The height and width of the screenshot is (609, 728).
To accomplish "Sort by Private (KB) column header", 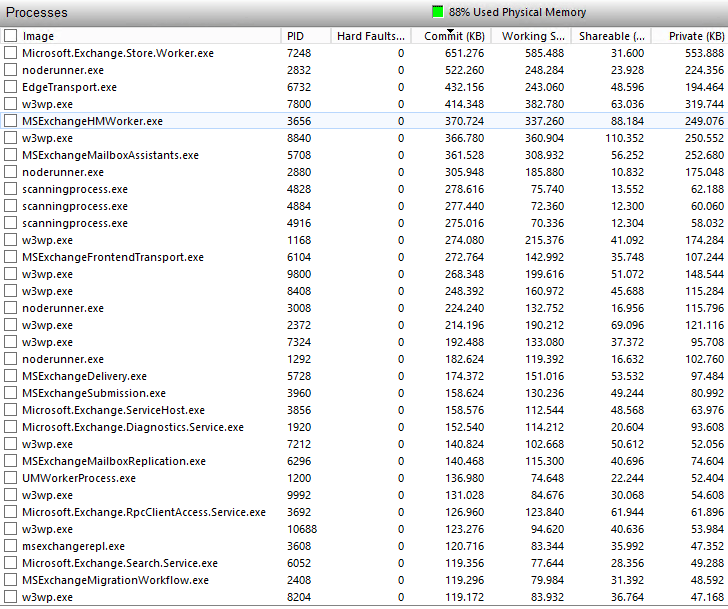I will click(x=696, y=36).
